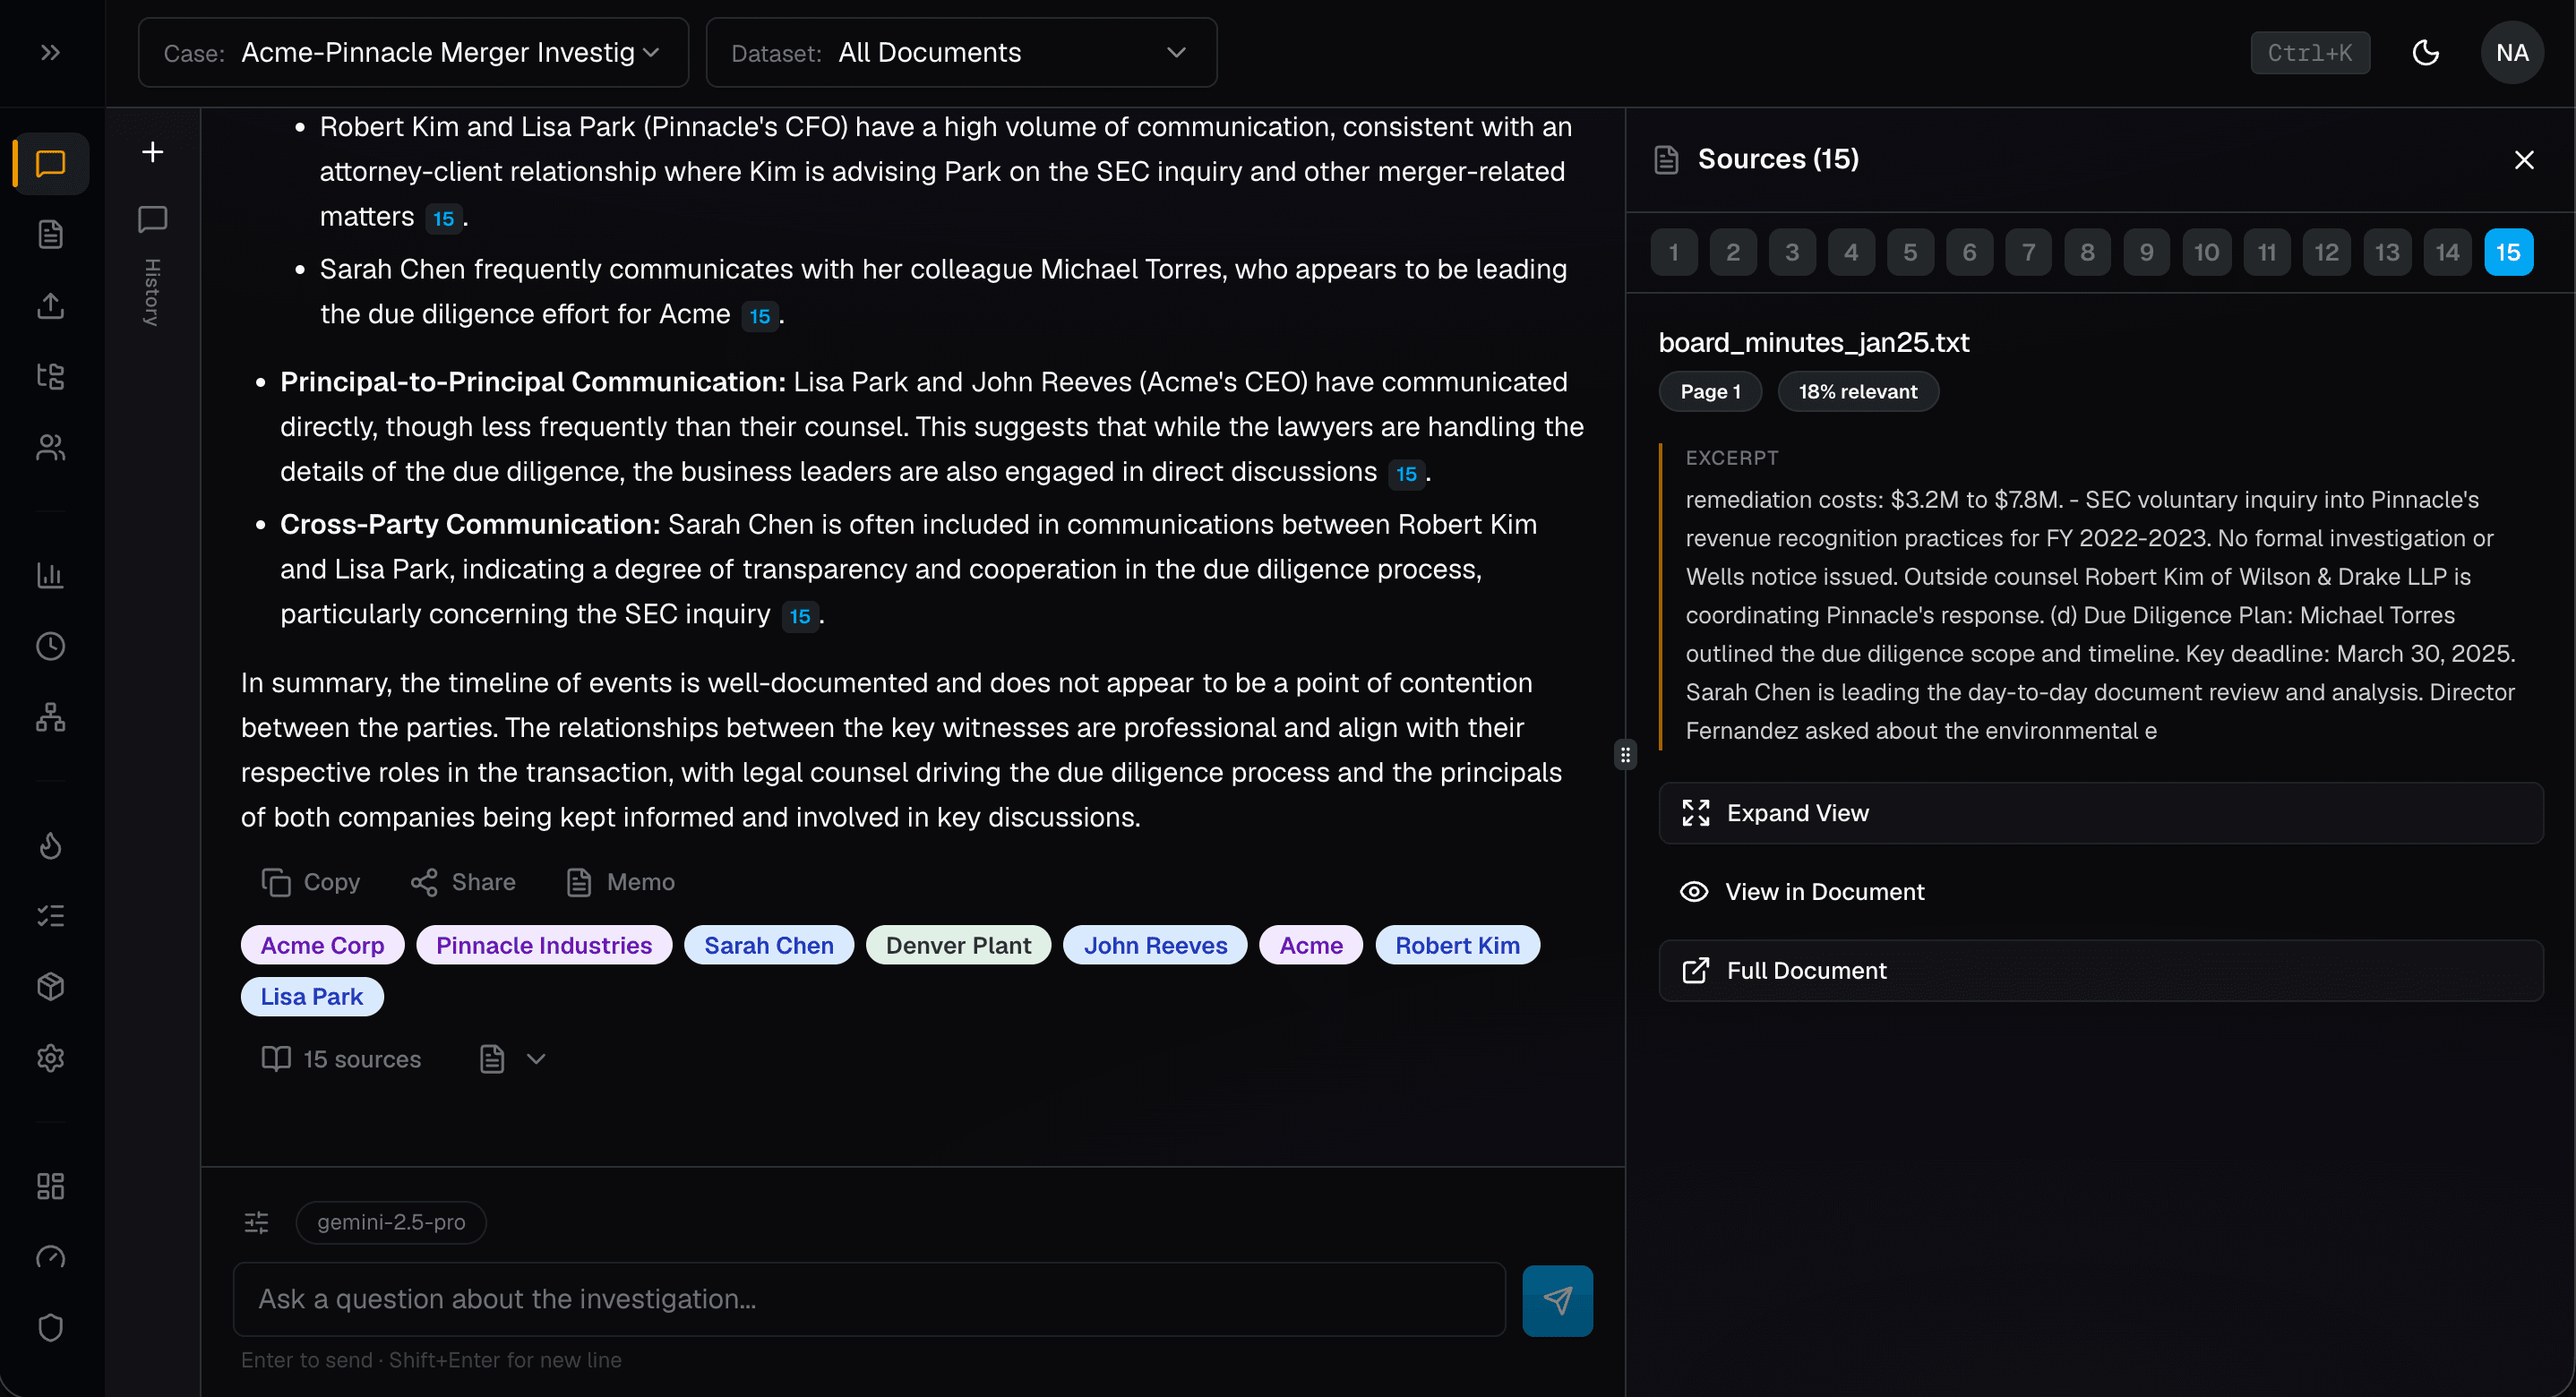Click the board_minutes_jan25.txt file name
The image size is (2576, 1397).
(1814, 342)
